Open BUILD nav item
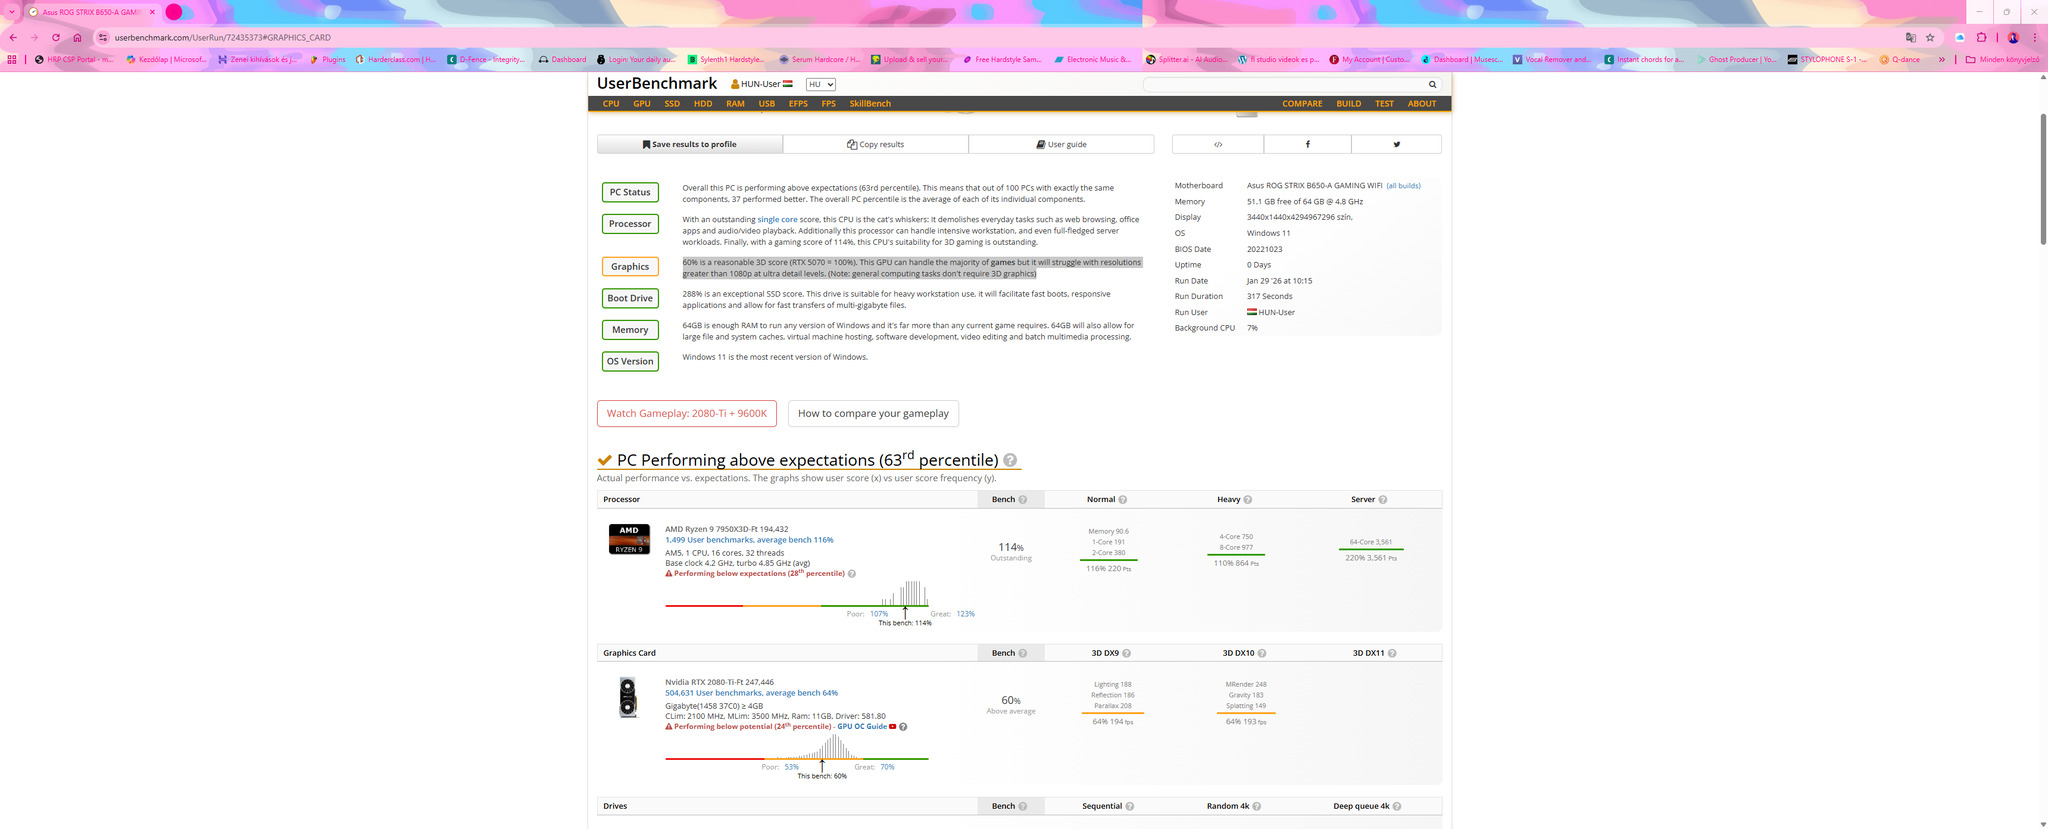This screenshot has width=2048, height=829. 1348,104
